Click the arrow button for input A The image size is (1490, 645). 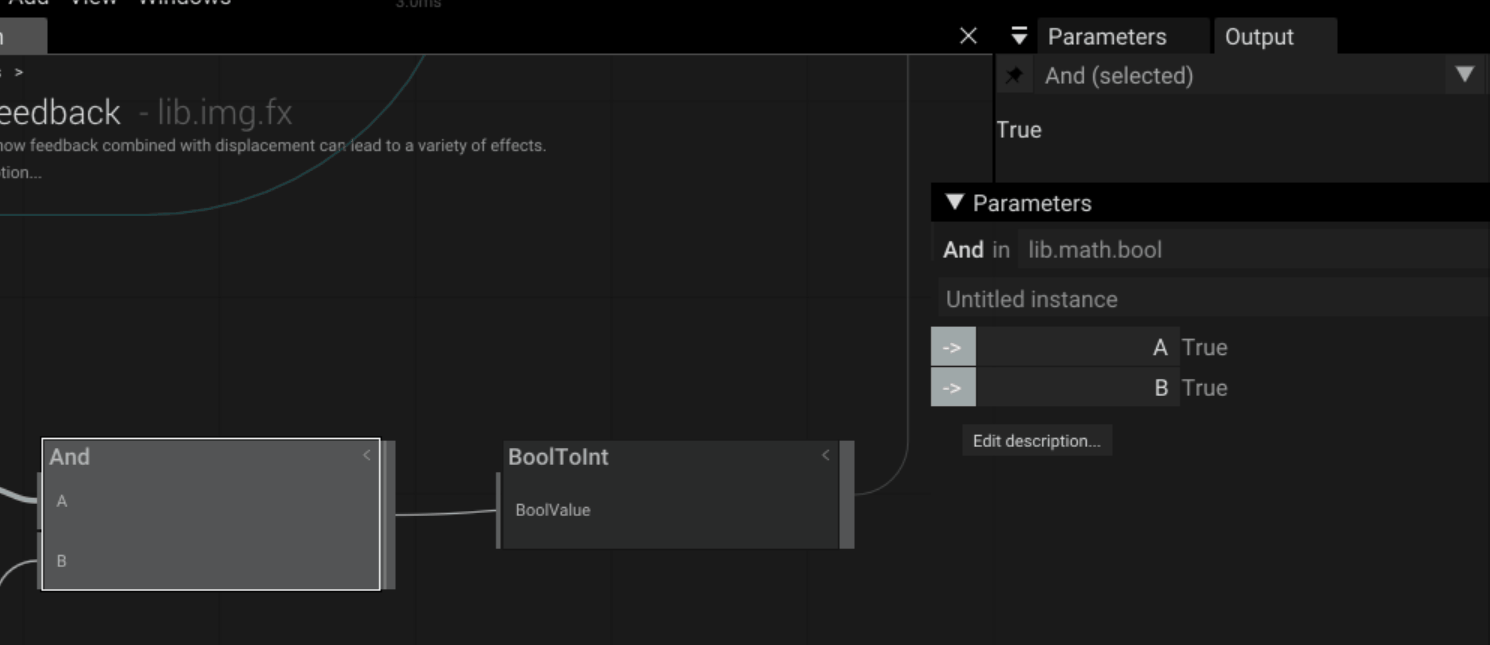[x=953, y=347]
